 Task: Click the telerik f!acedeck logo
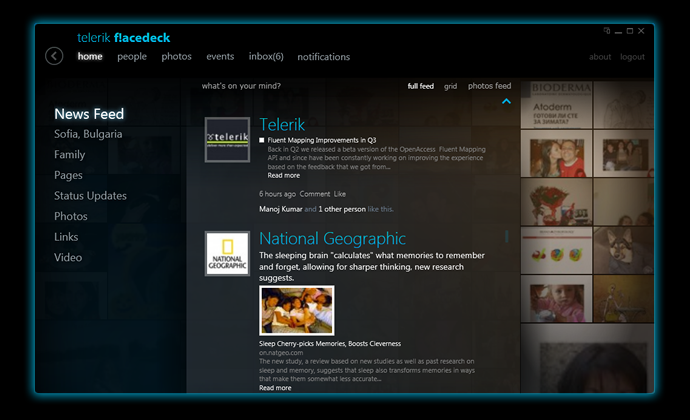click(124, 38)
